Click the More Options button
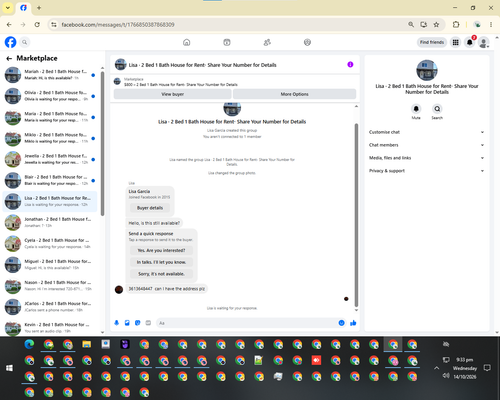Screen dimensions: 500x400 (294, 94)
